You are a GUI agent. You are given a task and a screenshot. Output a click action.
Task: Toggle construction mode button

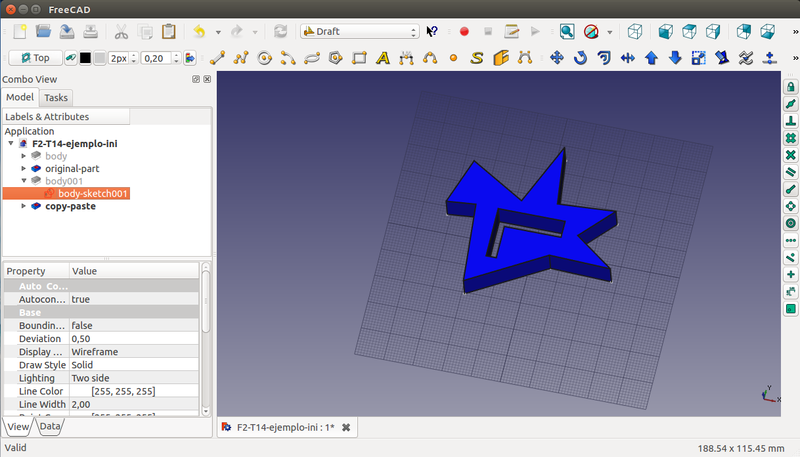pyautogui.click(x=72, y=57)
